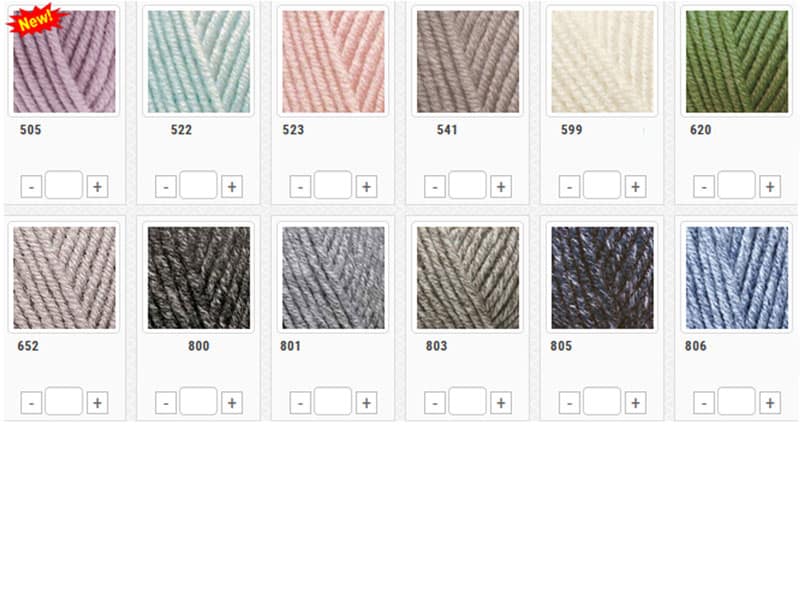Add one of yarn color 652

tap(97, 403)
